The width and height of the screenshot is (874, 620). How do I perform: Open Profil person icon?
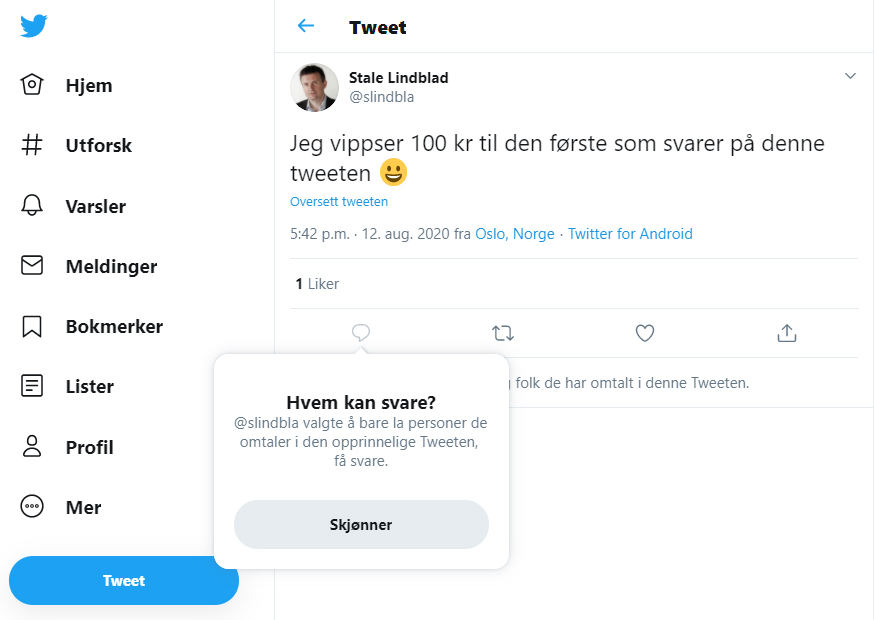32,446
